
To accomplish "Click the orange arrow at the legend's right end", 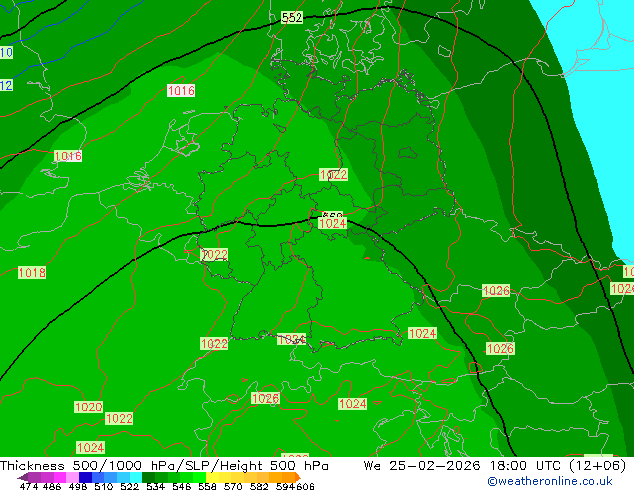I will pyautogui.click(x=298, y=477).
